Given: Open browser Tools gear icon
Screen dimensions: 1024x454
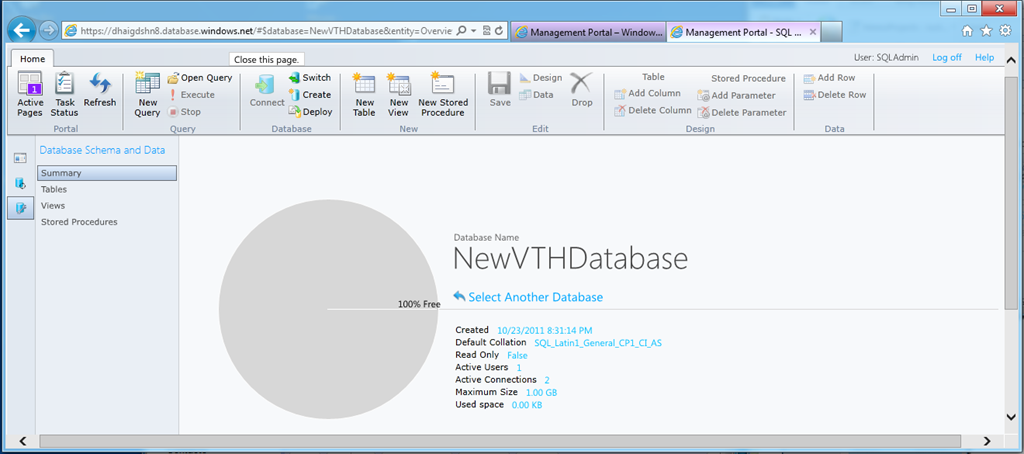Looking at the screenshot, I should tap(1005, 31).
